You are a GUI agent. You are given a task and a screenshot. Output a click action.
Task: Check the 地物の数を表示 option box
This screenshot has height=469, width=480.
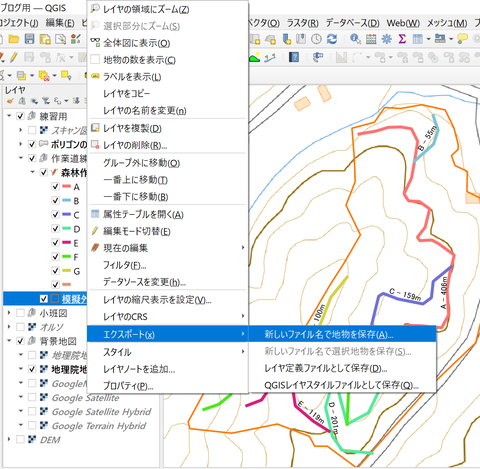click(x=95, y=60)
